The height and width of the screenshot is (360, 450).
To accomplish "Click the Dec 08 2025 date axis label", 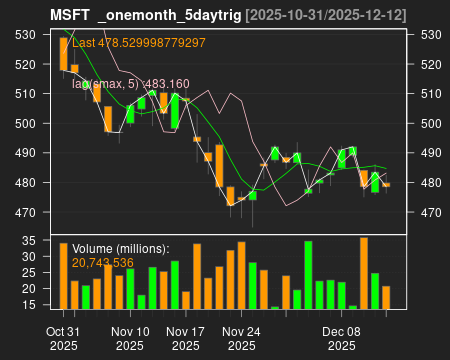I will [341, 339].
